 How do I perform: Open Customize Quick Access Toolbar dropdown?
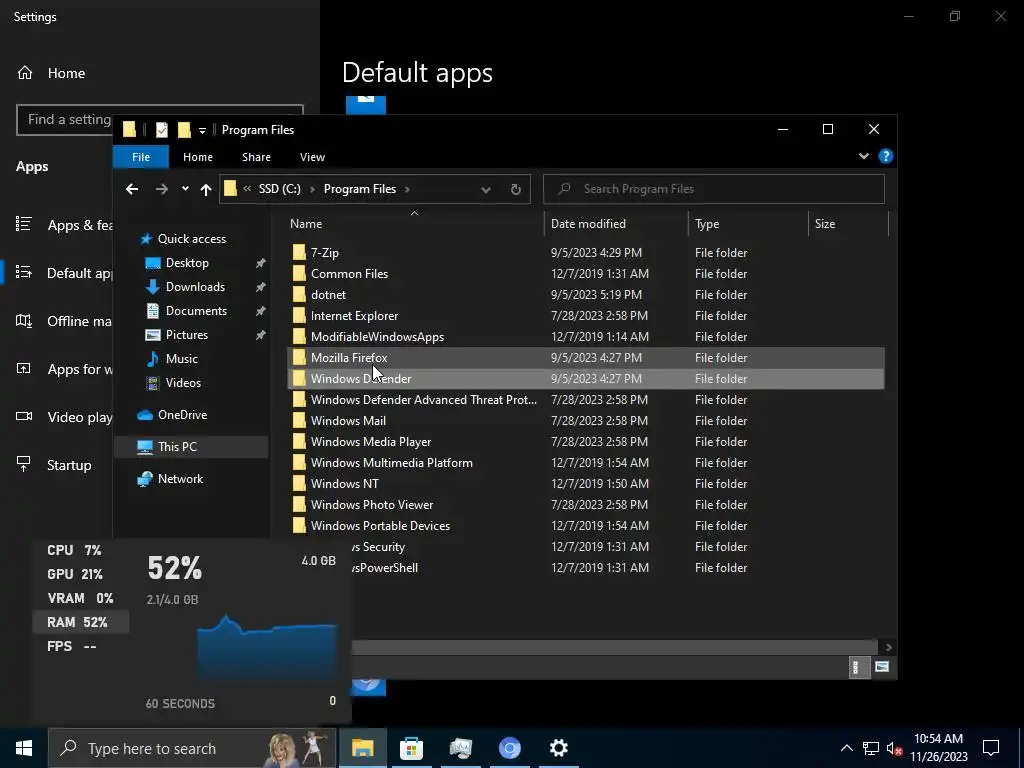coord(202,131)
